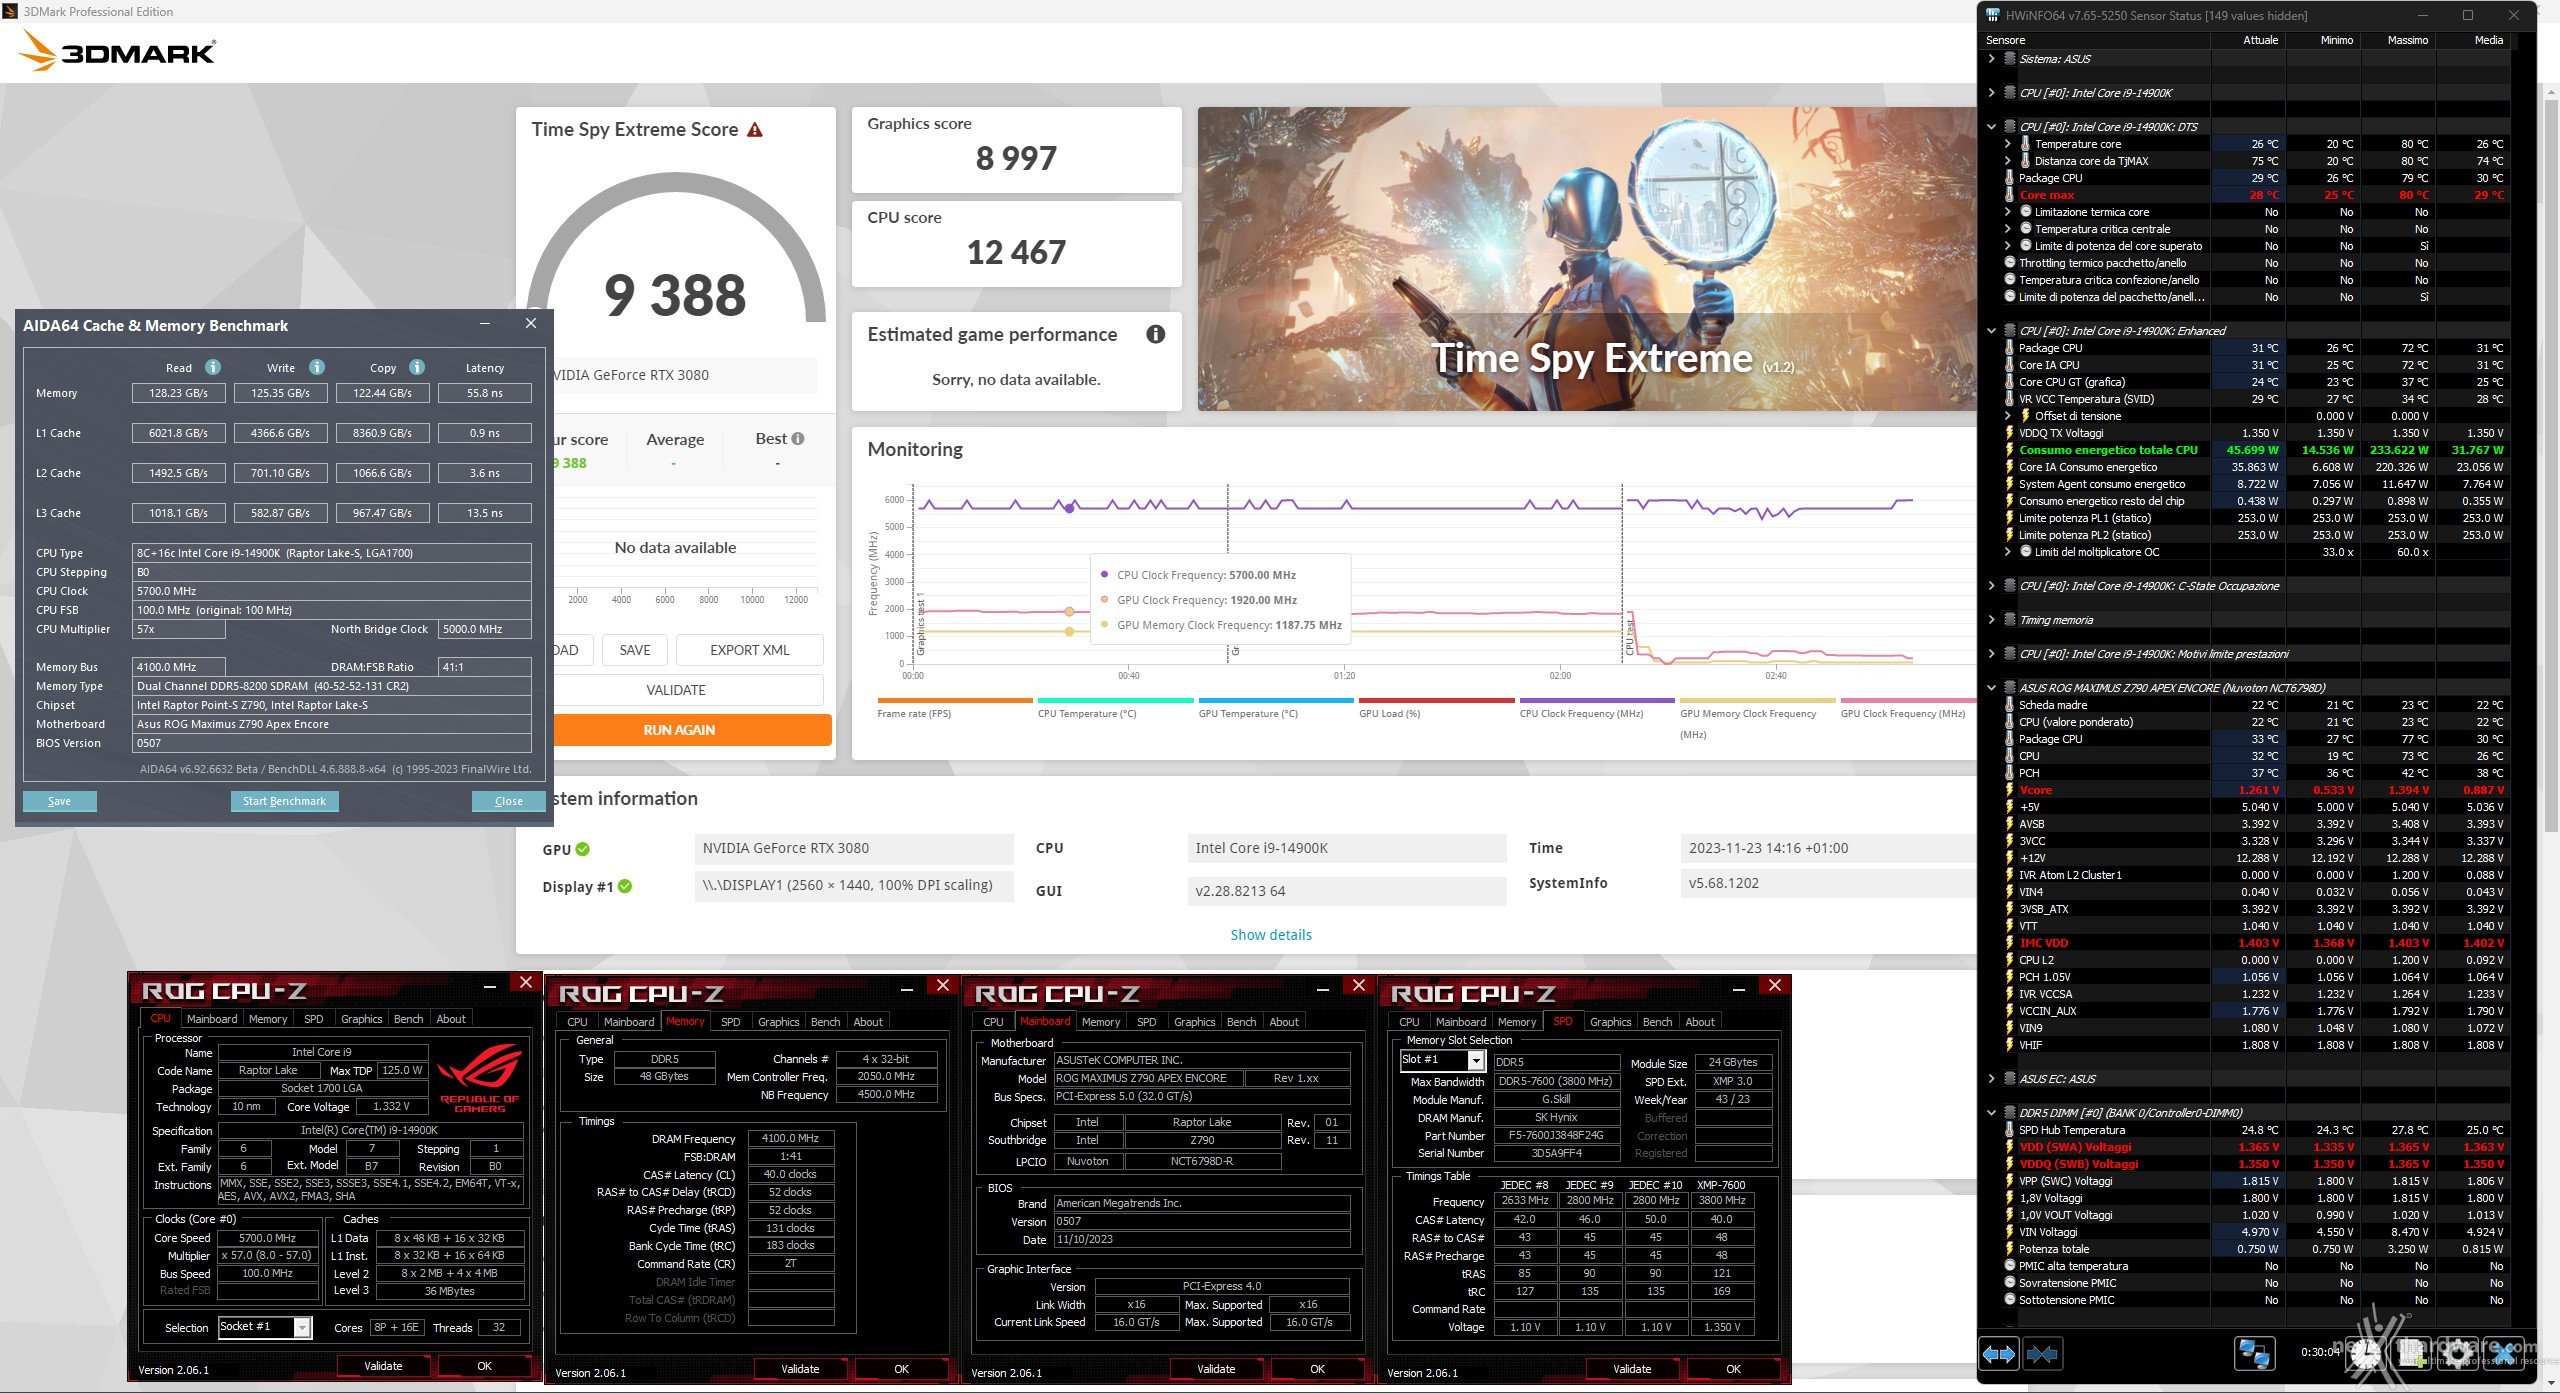
Task: Click Close button in AIDA64 window
Action: 509,801
